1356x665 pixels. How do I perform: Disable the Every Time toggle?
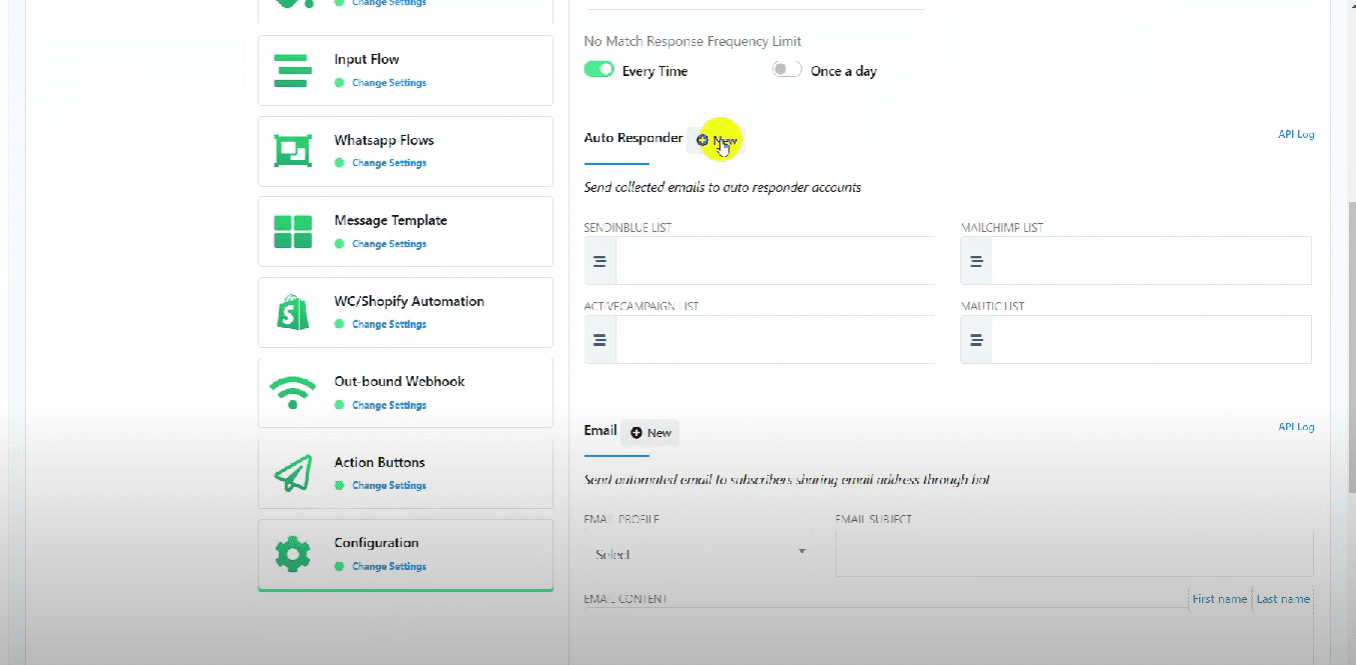599,70
